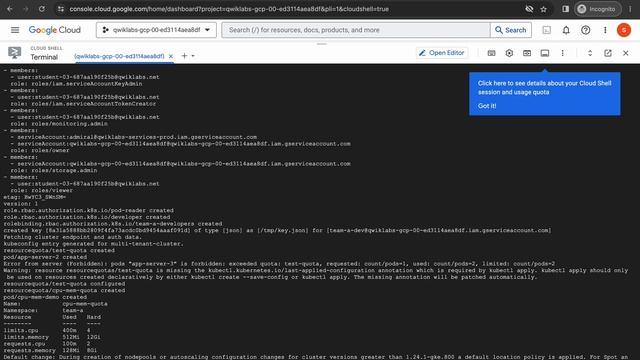Screen dimensions: 640x360
Task: Click the Cloud Shell terminal logo icon
Action: point(15,53)
